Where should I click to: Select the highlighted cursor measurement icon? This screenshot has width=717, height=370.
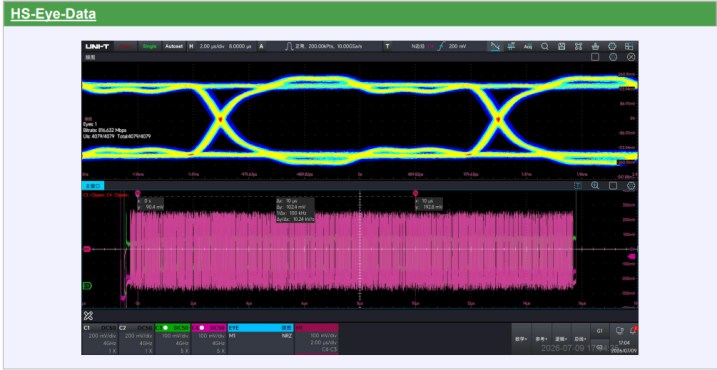tap(495, 46)
